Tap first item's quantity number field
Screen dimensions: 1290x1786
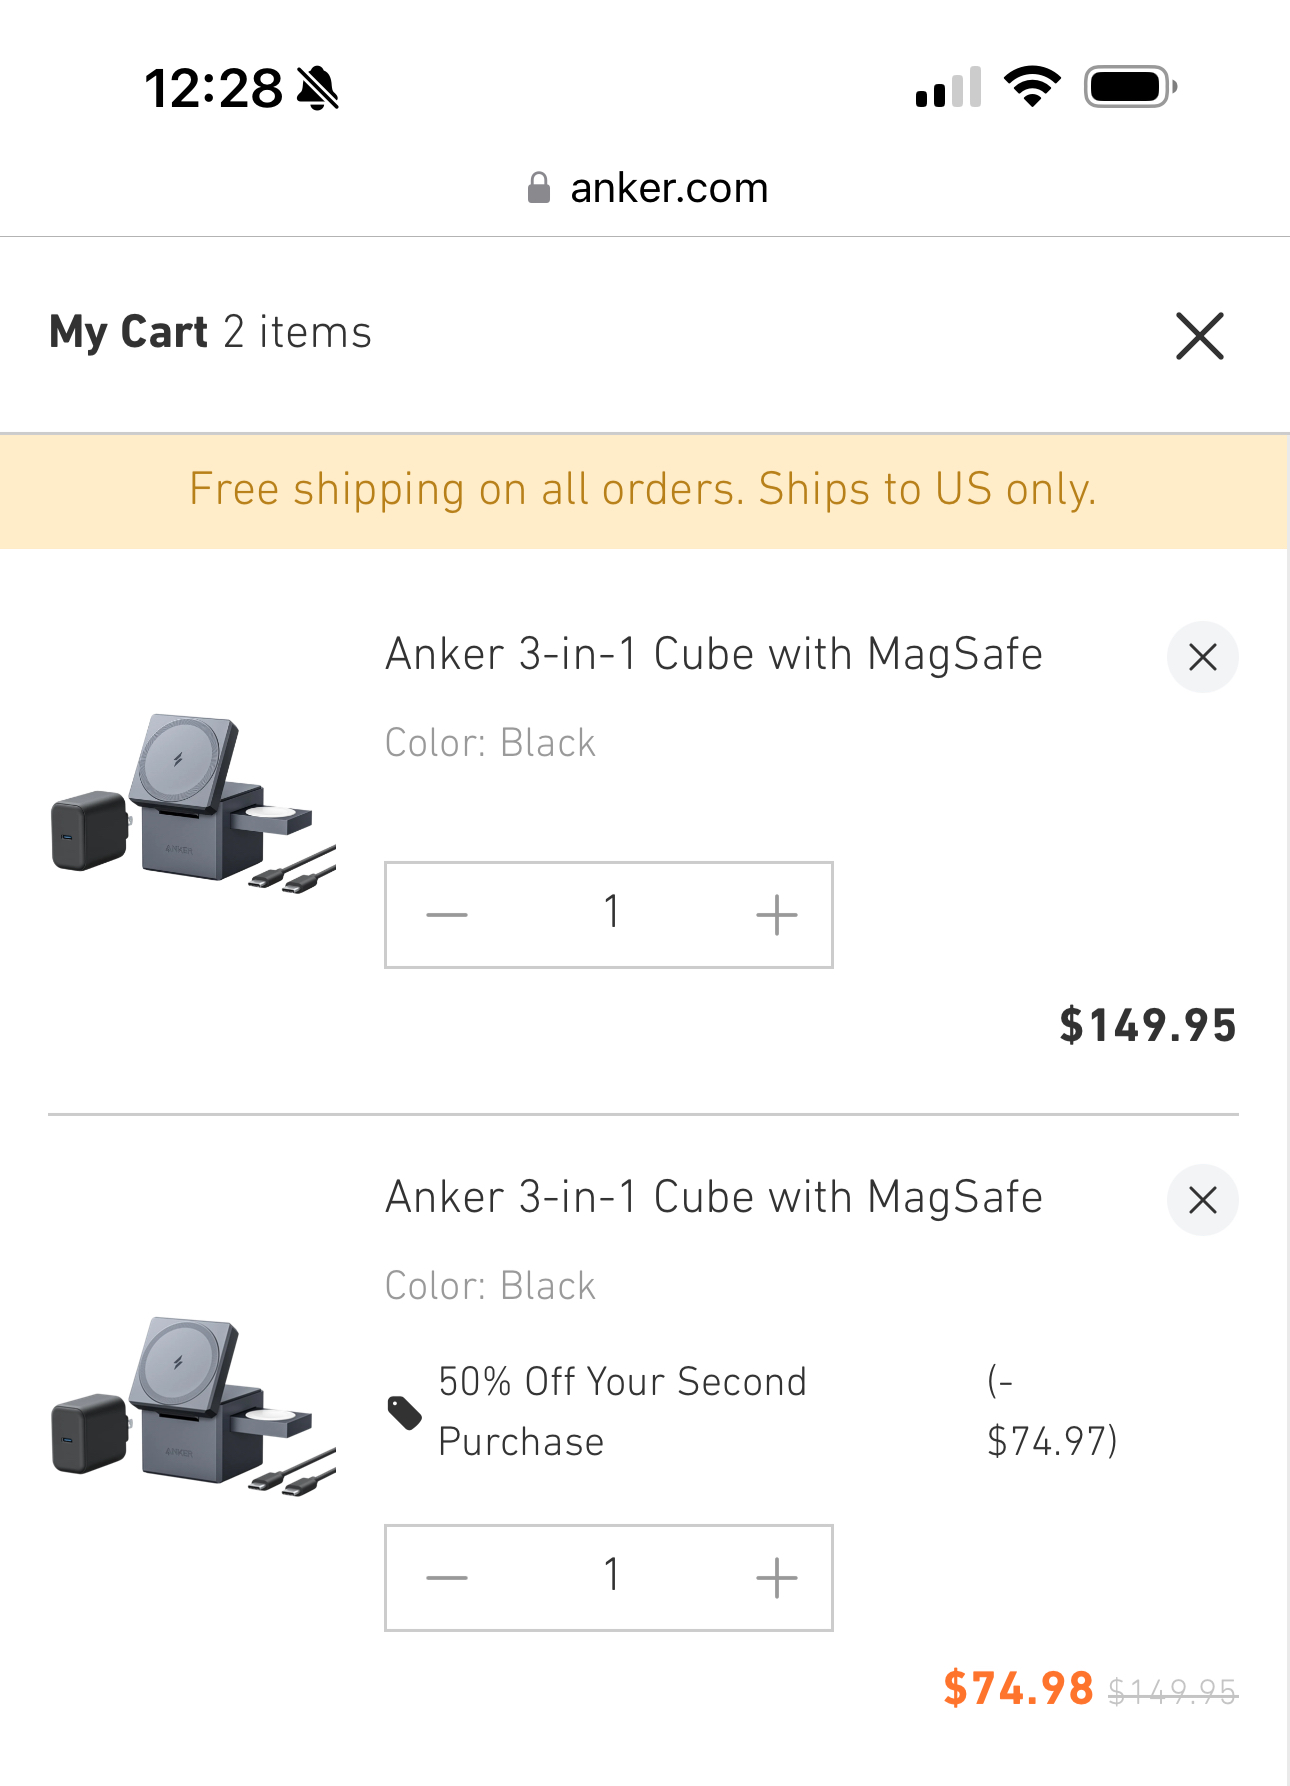pyautogui.click(x=611, y=915)
